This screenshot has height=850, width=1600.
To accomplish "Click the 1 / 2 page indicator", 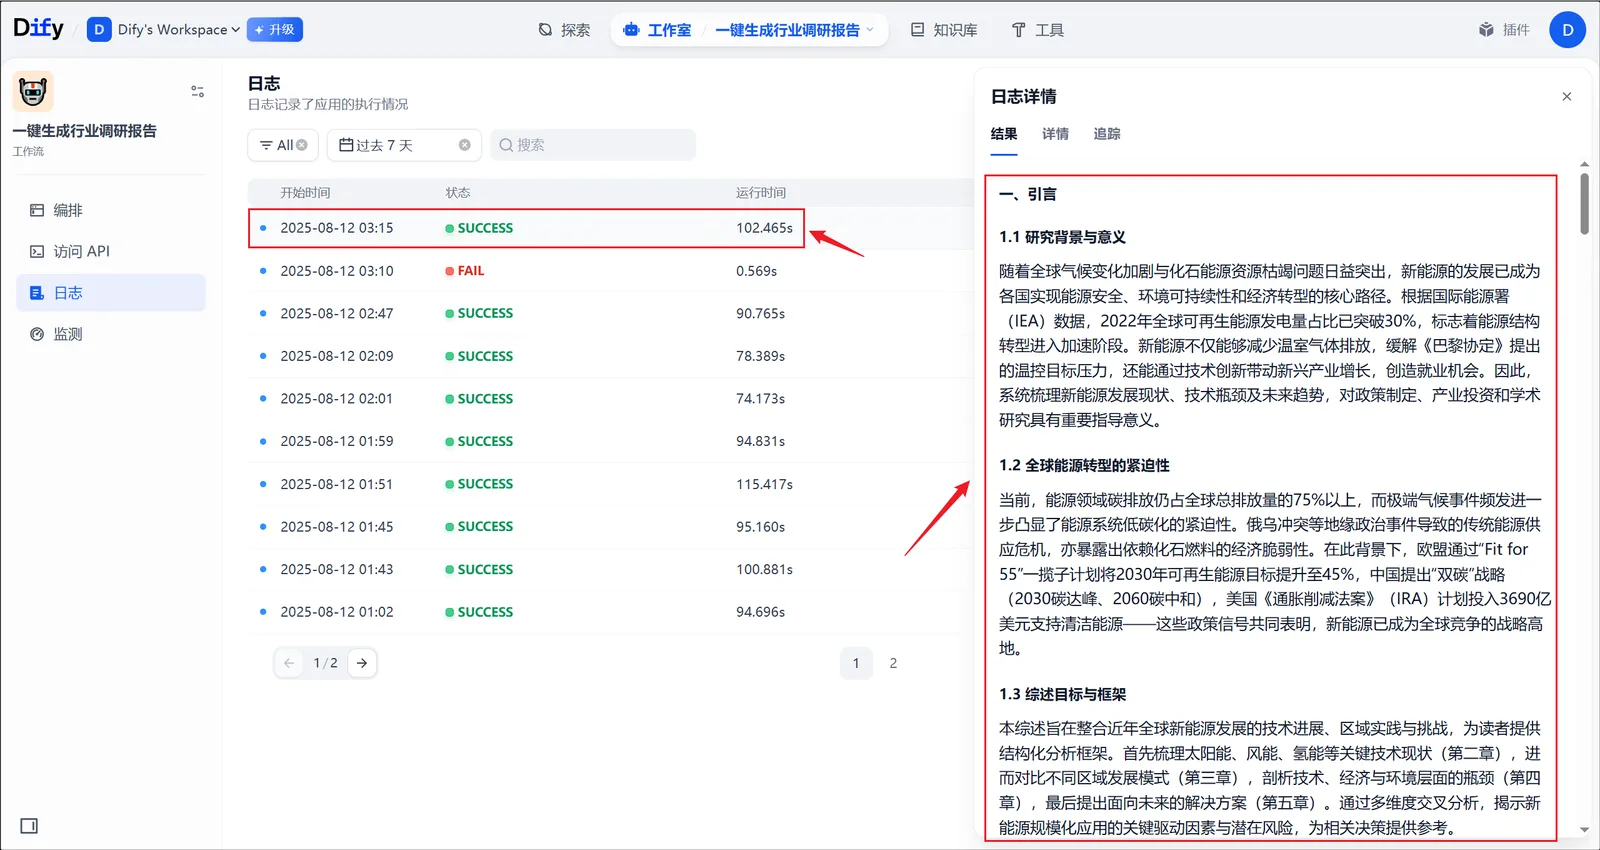I will 325,663.
